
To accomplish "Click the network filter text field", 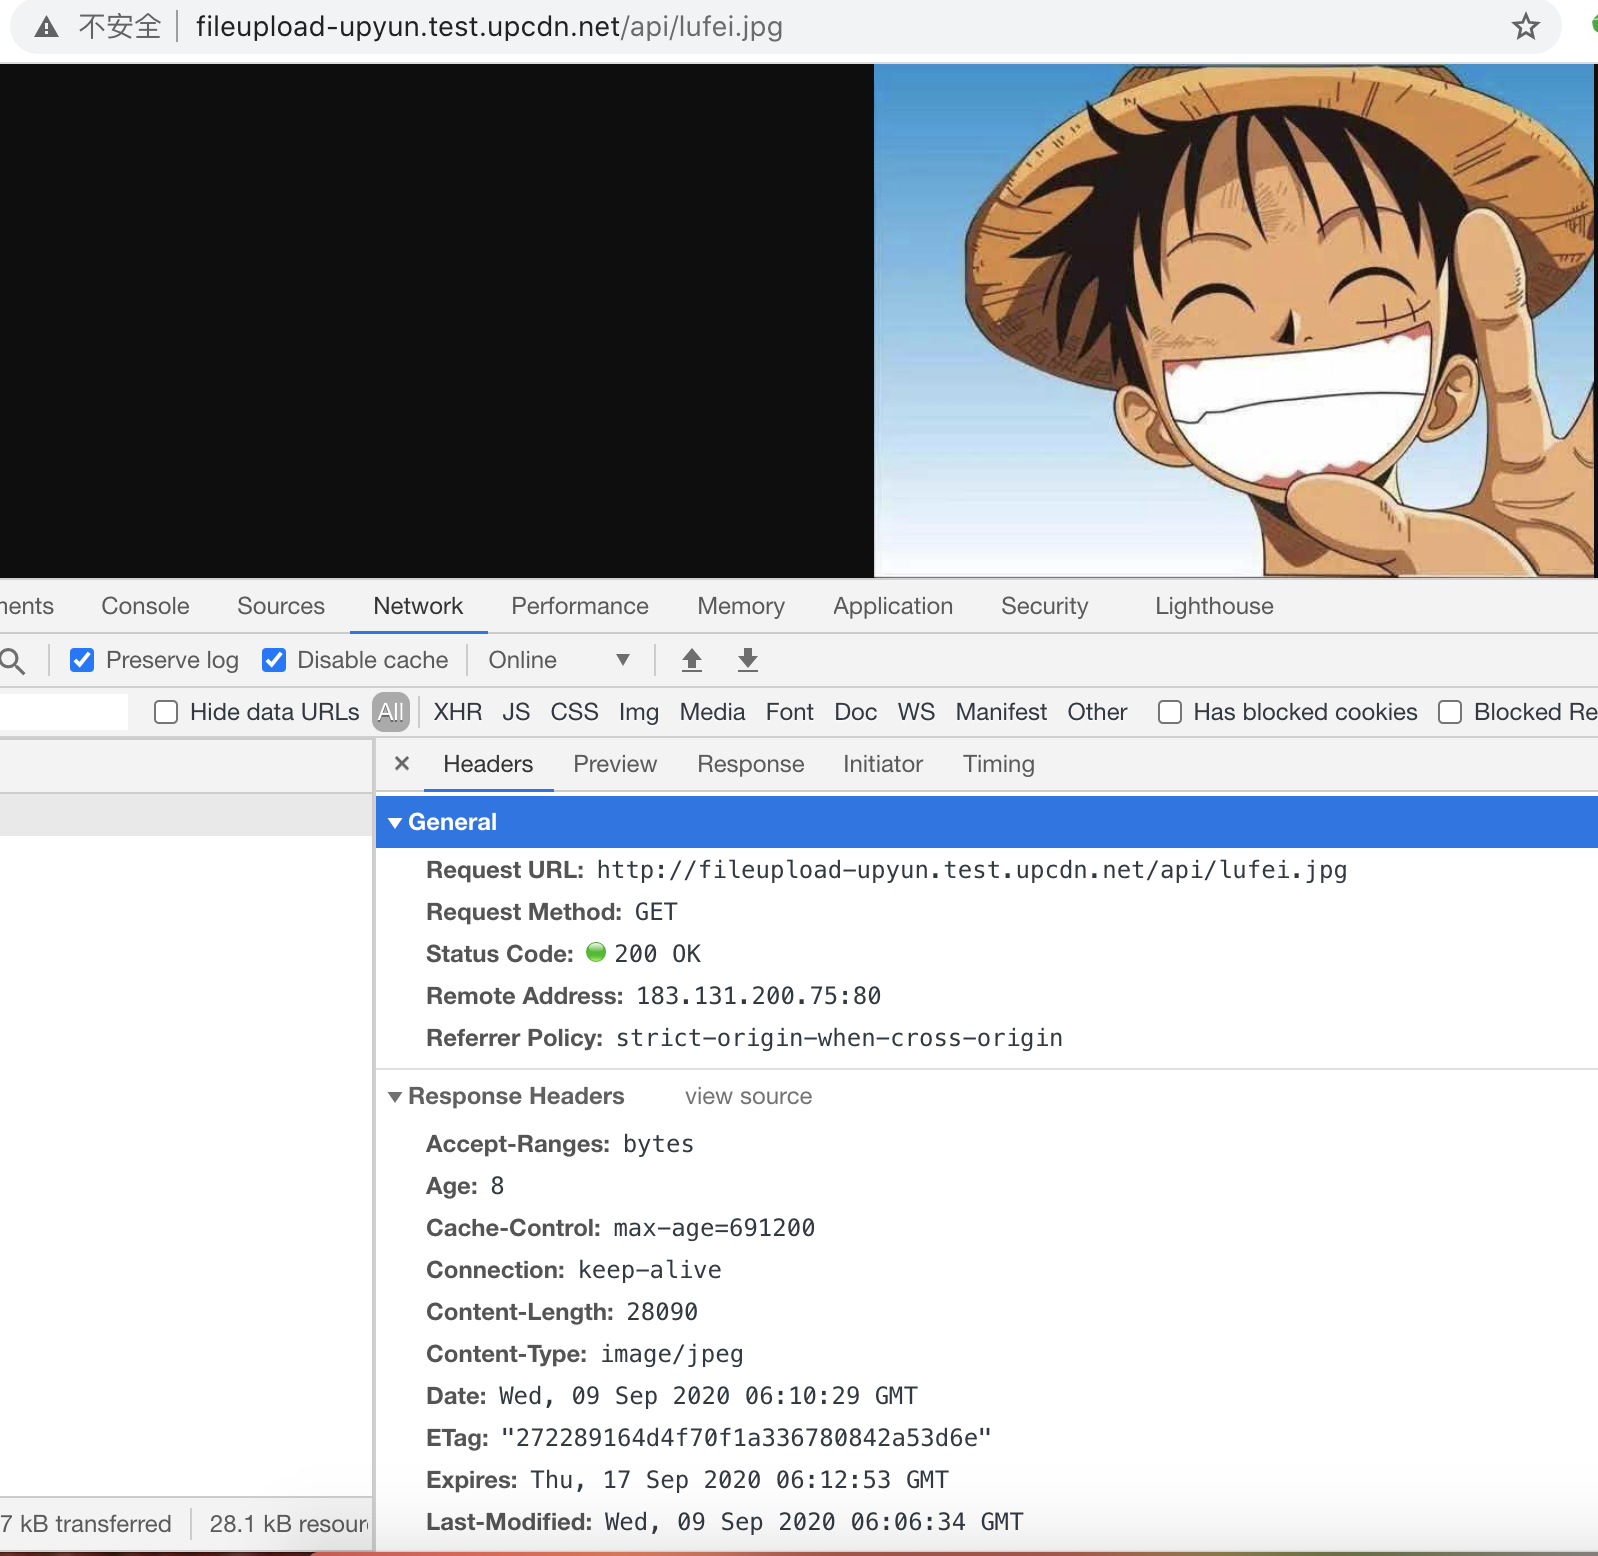I will (x=64, y=712).
